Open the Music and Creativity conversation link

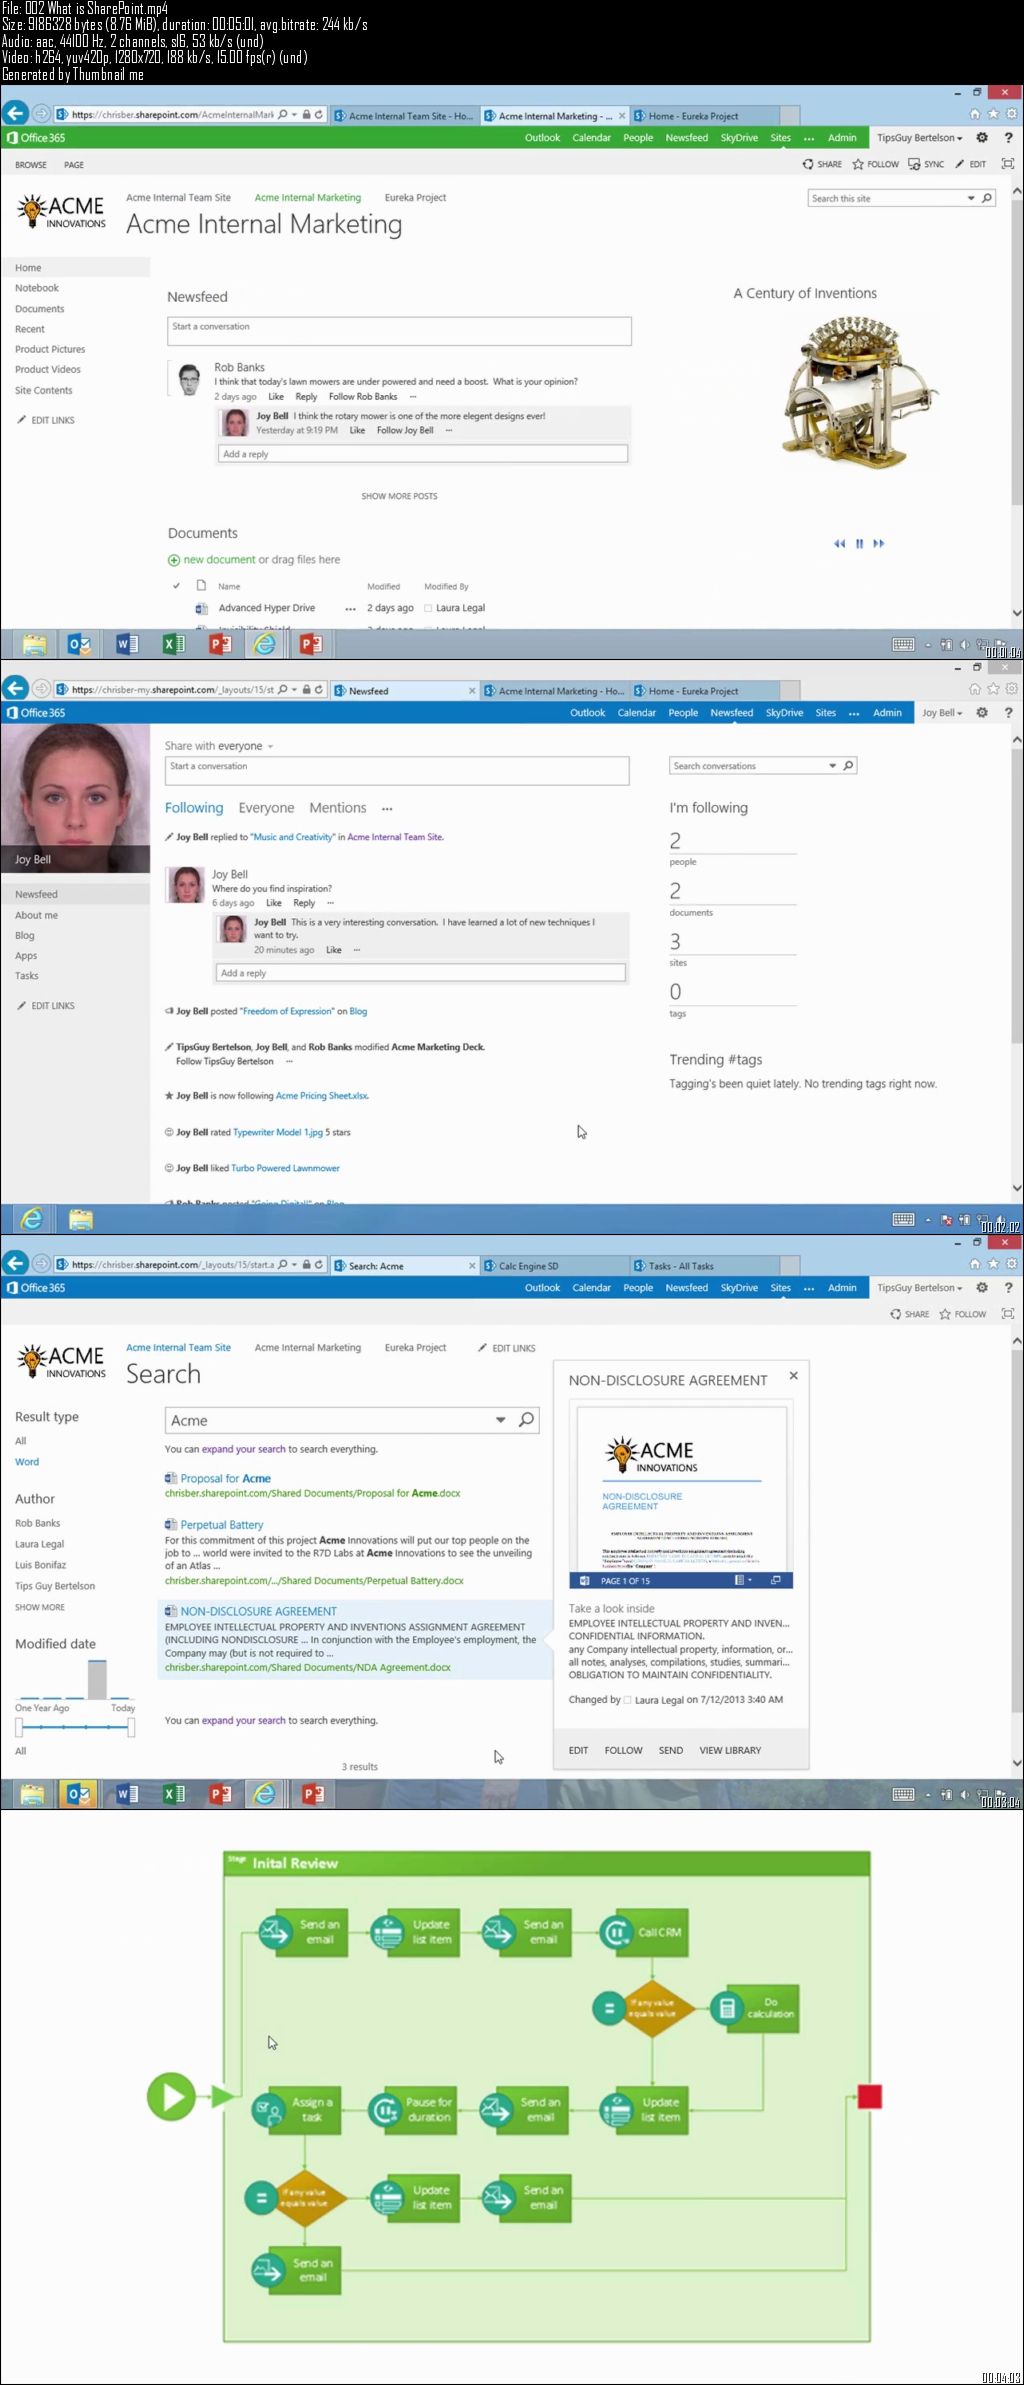click(x=292, y=837)
